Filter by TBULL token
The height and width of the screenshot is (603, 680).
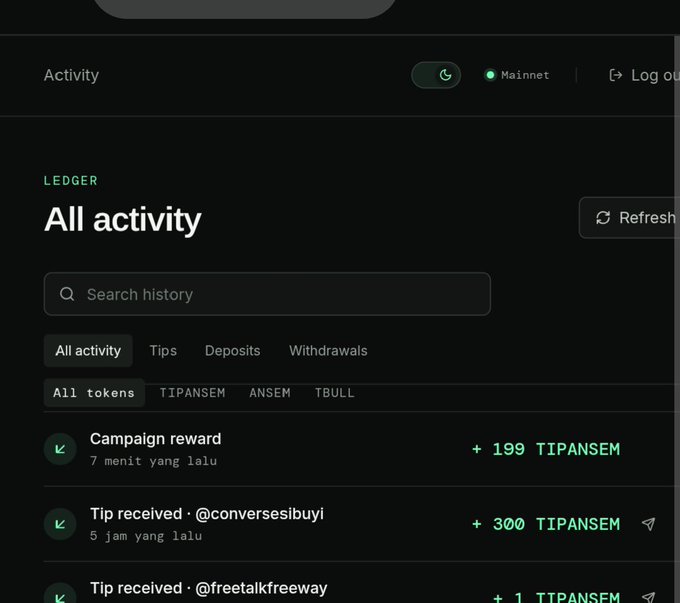coord(334,393)
